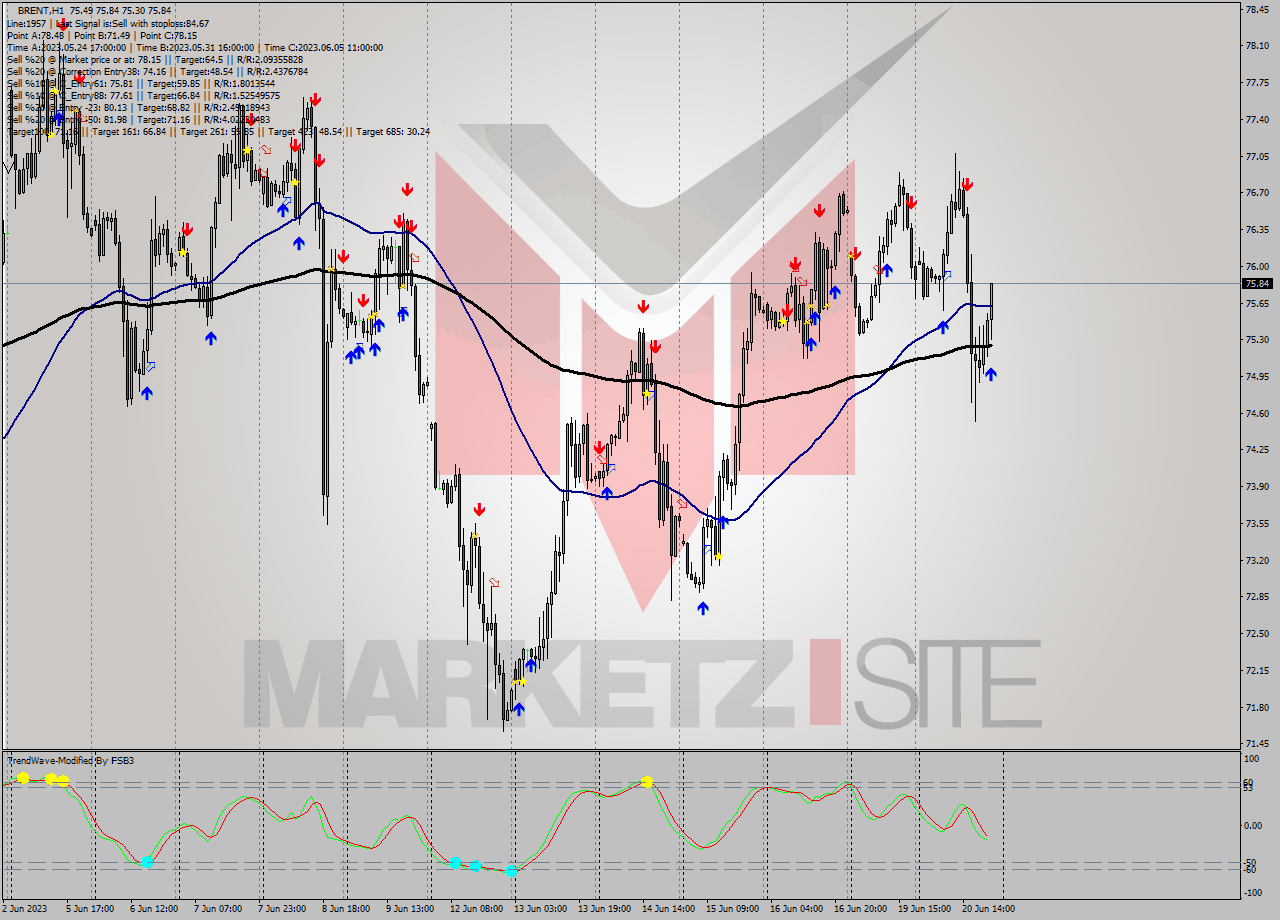Click the 73.90 price scale label
1280x920 pixels.
1257,486
